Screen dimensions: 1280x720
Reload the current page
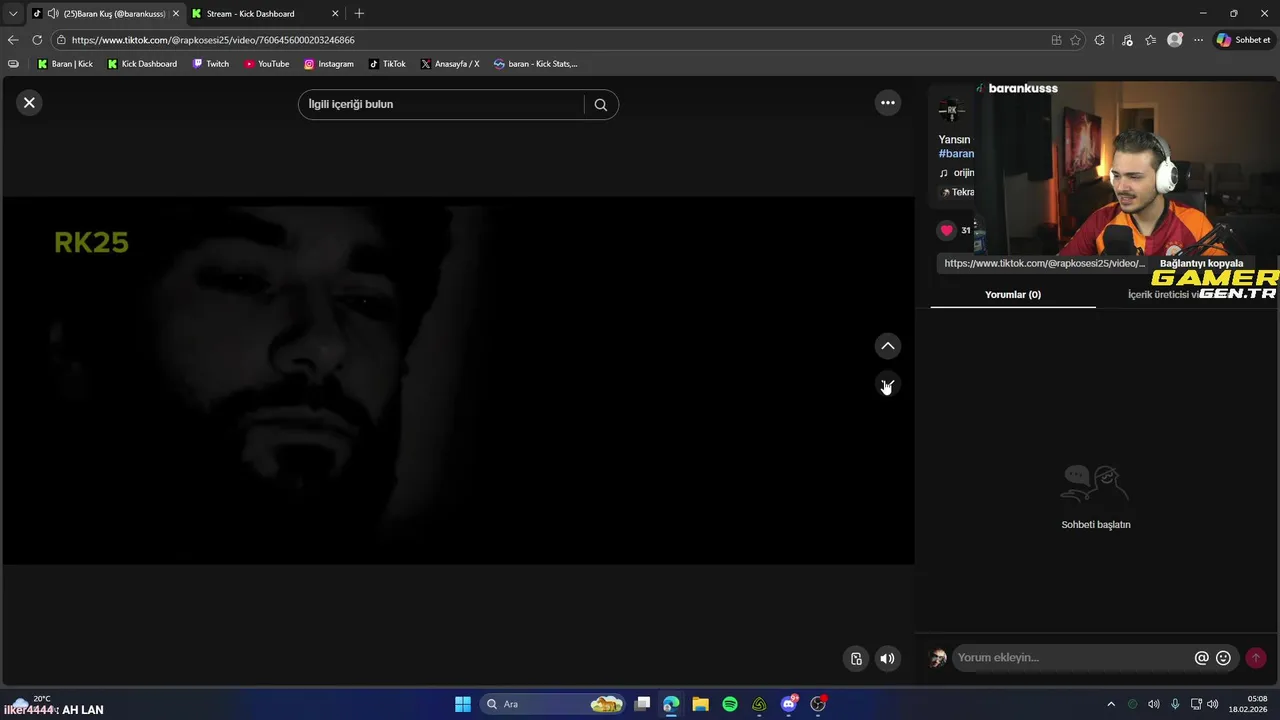(37, 40)
